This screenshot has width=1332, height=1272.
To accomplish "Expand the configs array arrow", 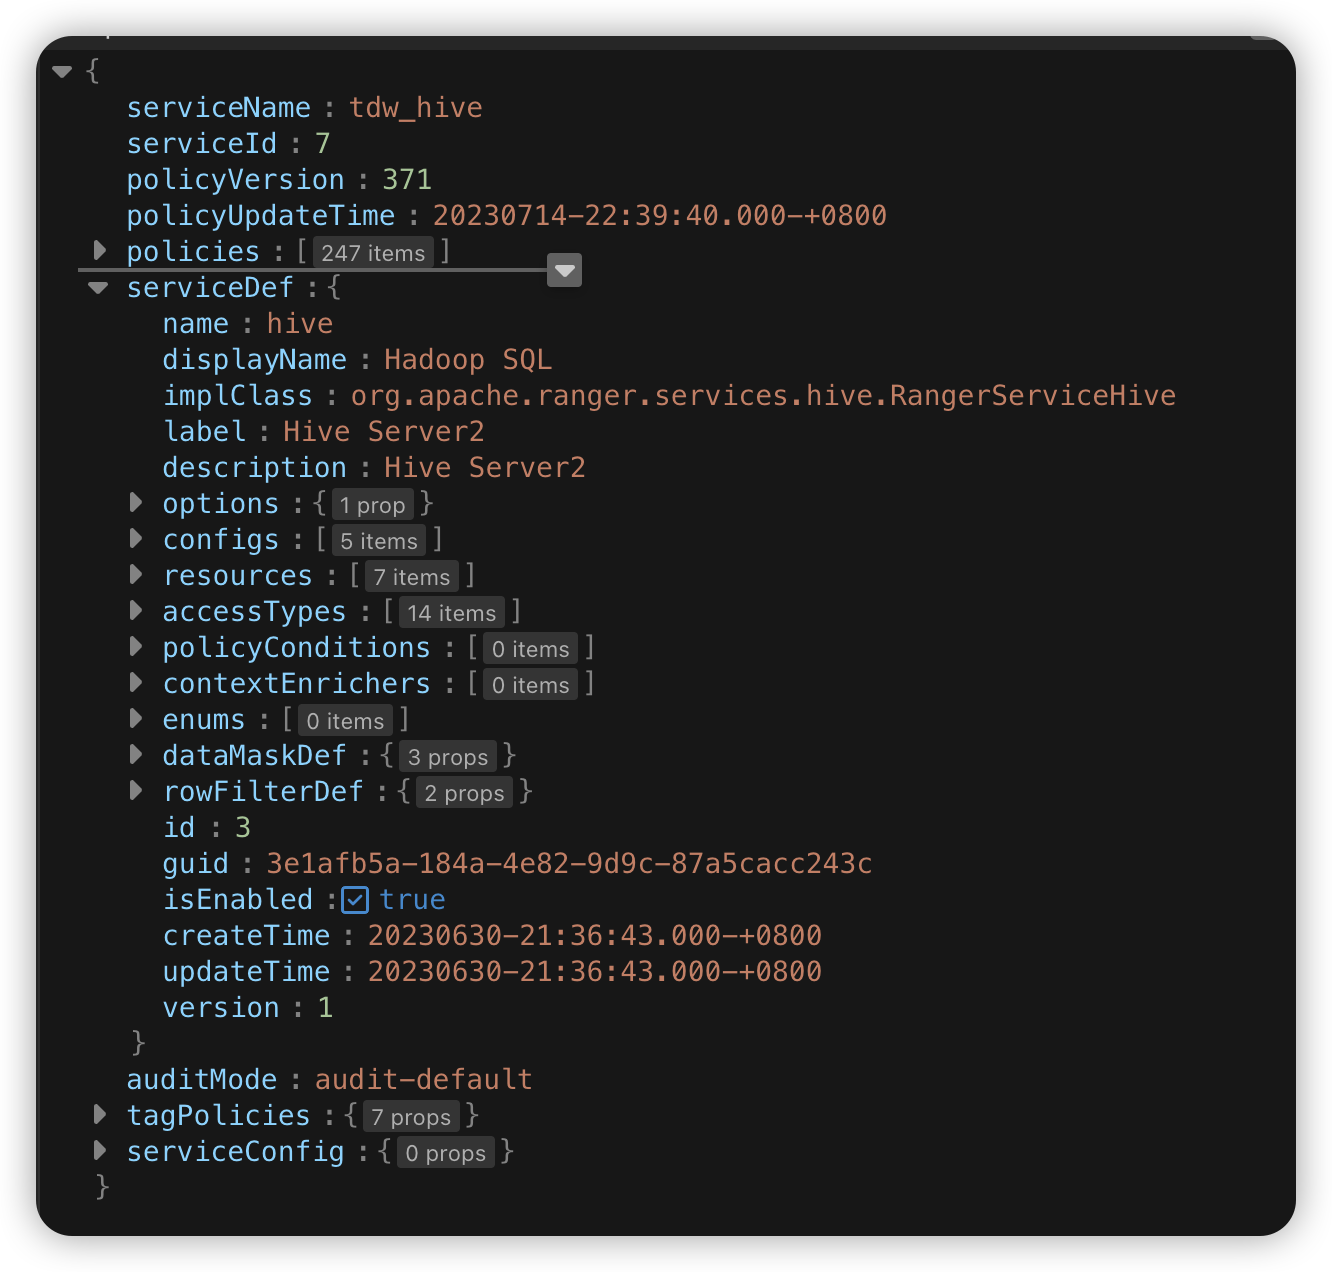I will (136, 538).
